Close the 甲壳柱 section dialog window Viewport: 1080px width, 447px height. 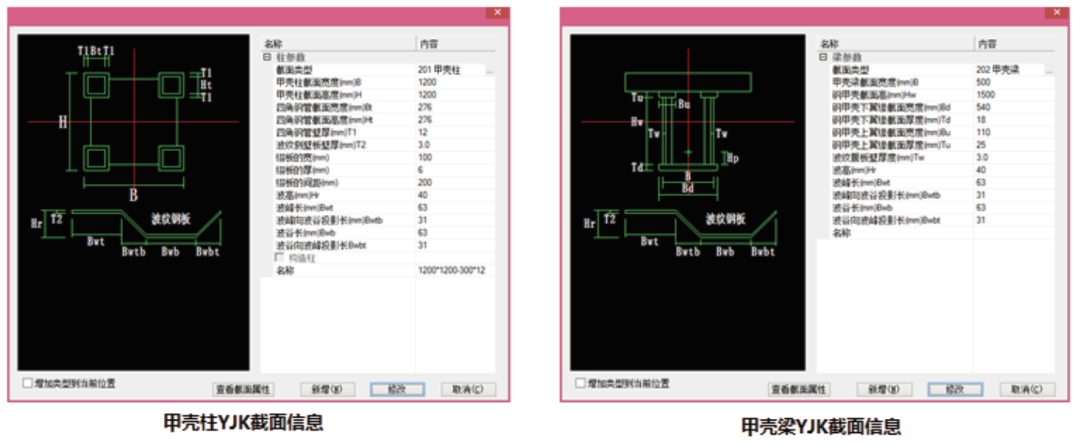[x=498, y=11]
